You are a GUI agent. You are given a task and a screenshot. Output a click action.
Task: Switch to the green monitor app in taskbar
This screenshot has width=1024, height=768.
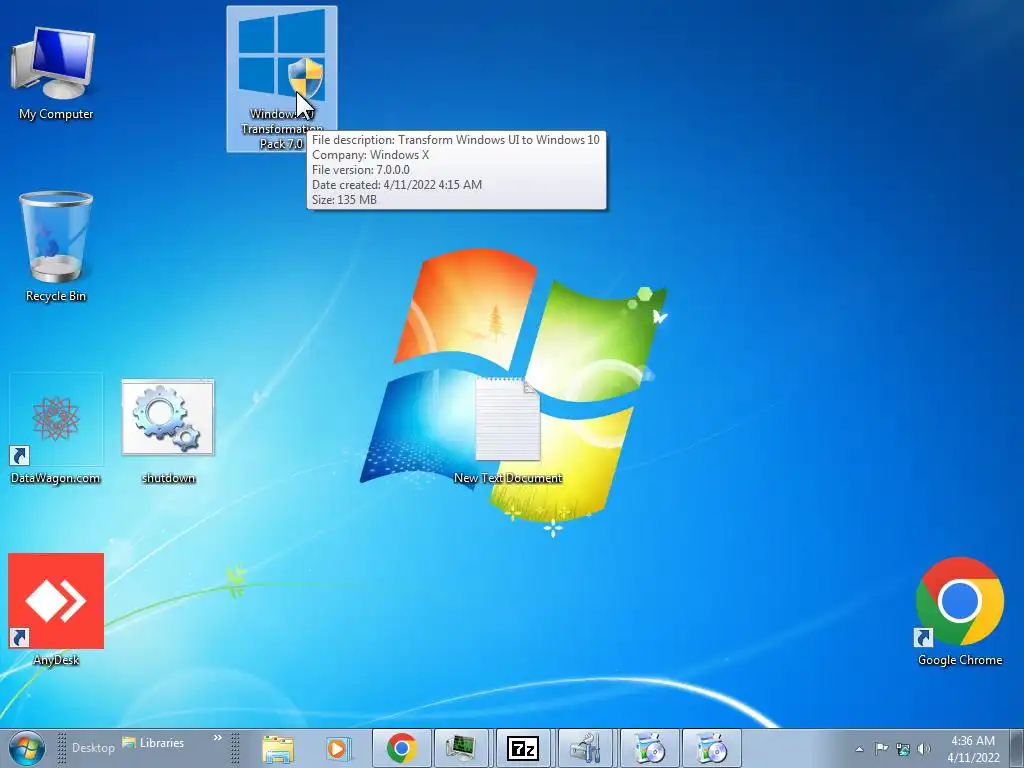click(462, 748)
